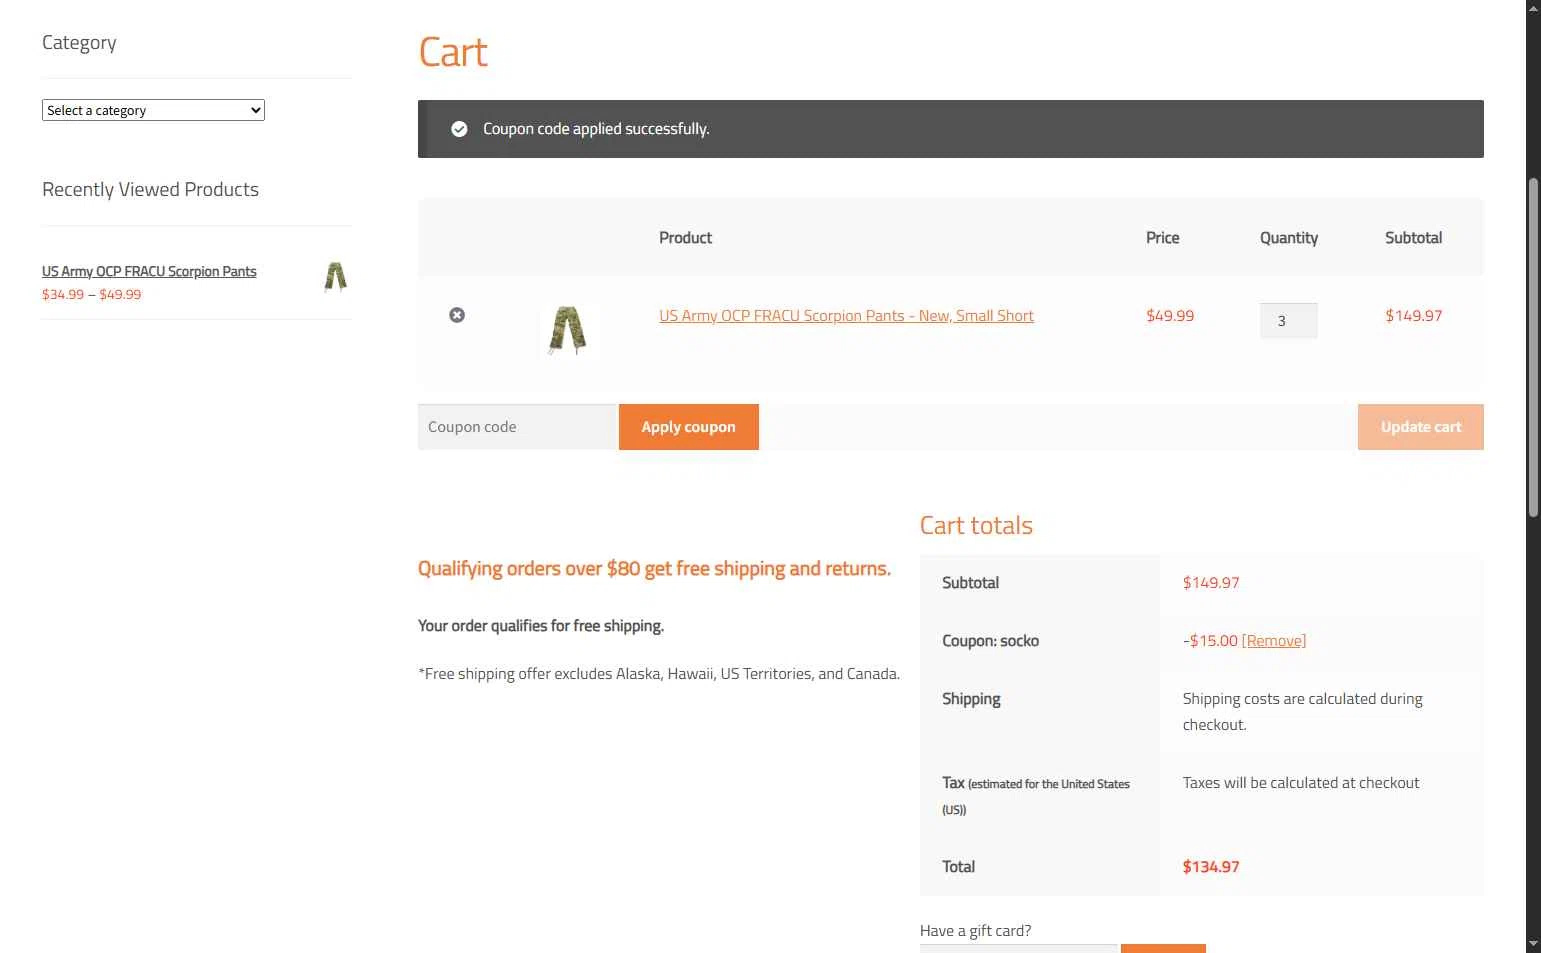Click the 'Category' sidebar heading

(79, 43)
